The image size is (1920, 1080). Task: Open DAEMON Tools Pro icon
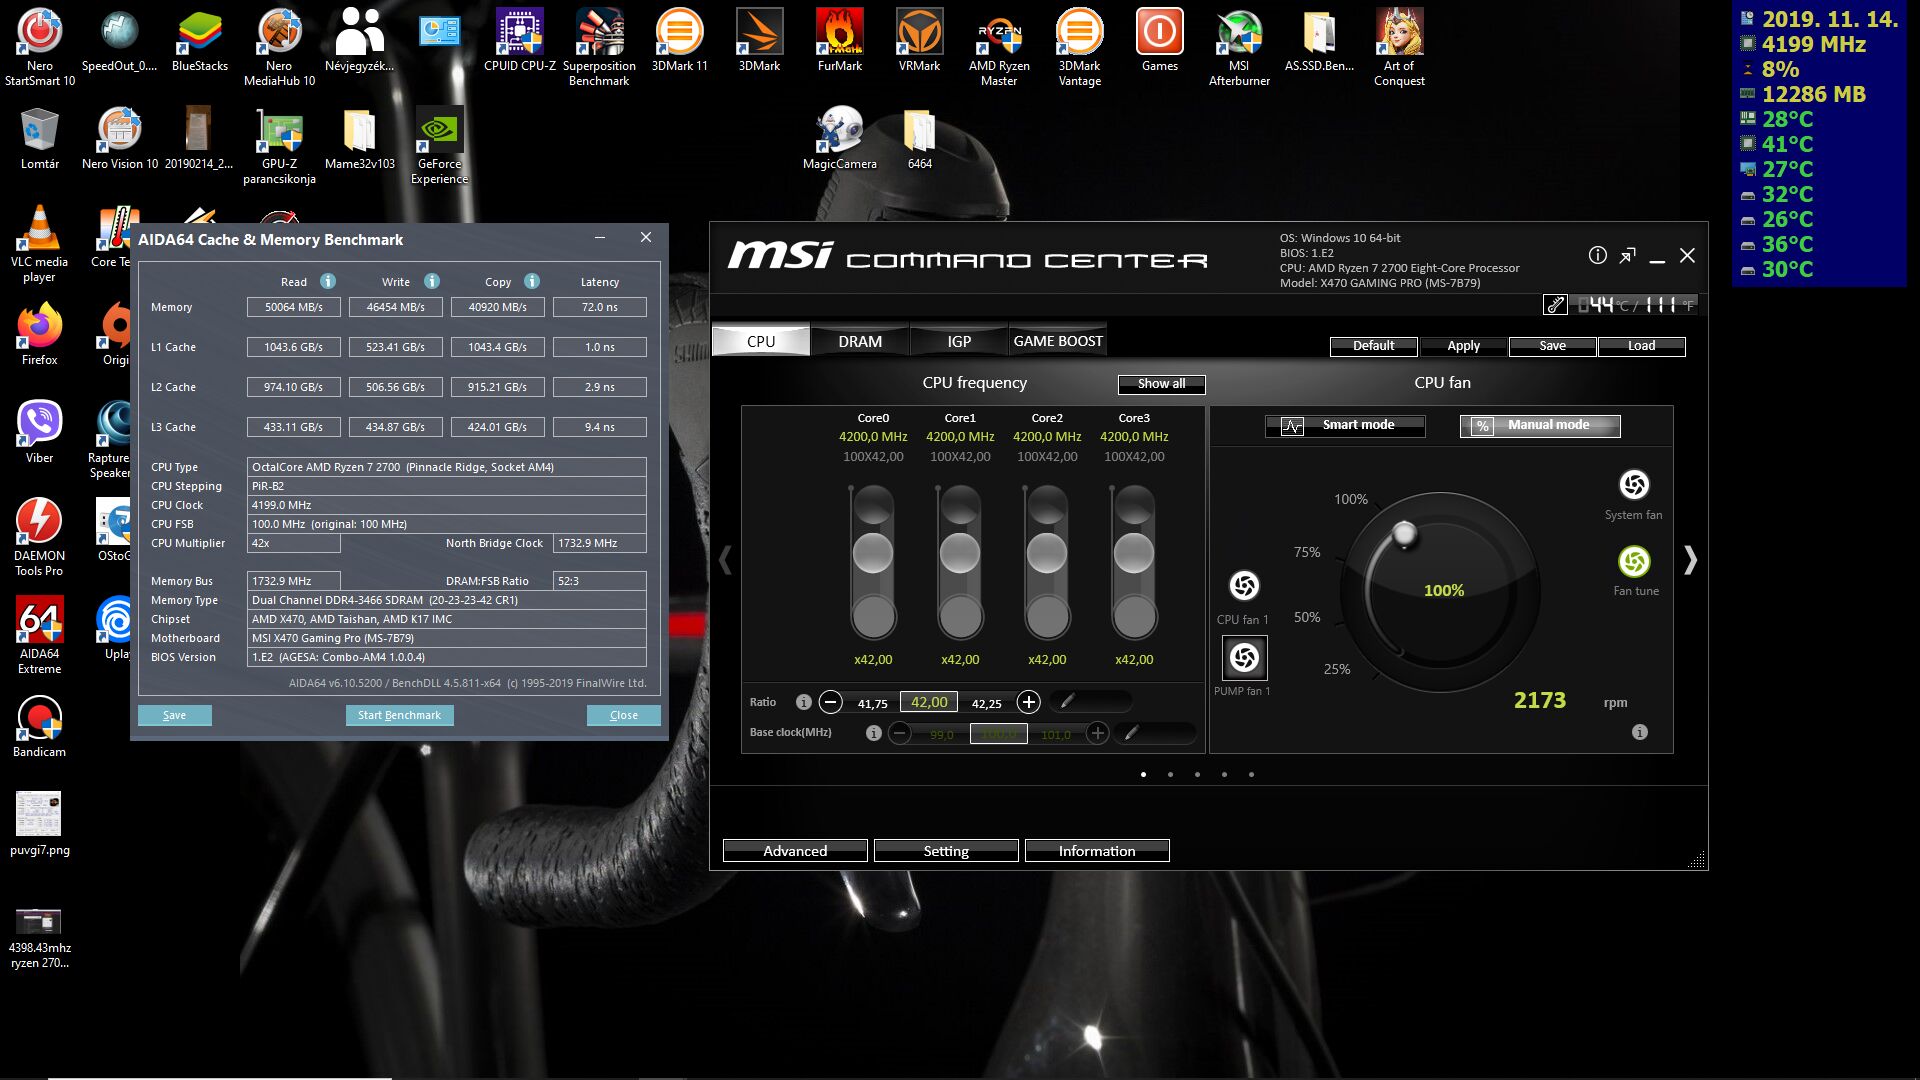click(x=39, y=537)
